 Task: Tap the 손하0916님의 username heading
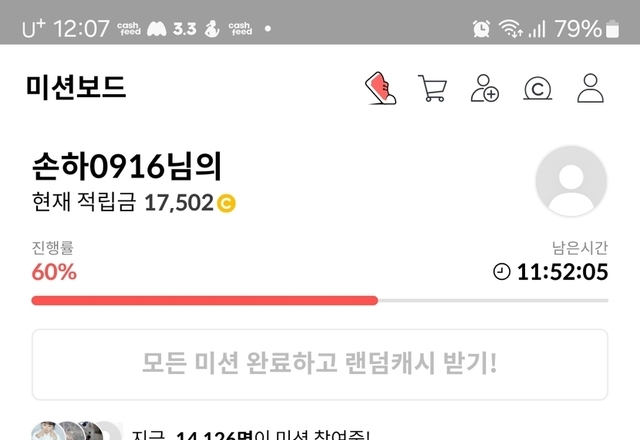(127, 166)
